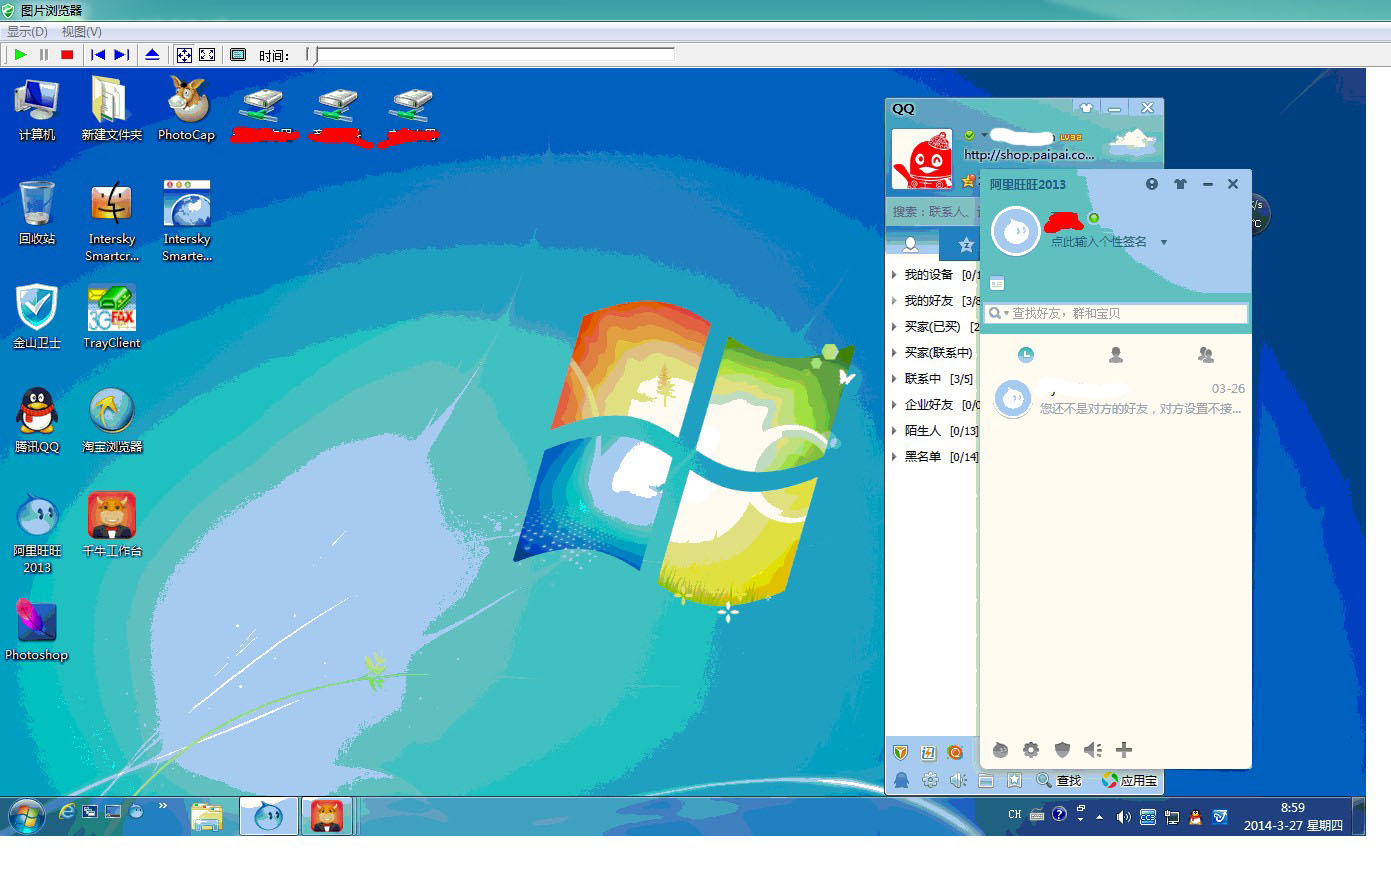The width and height of the screenshot is (1391, 892).
Task: Open the QQ favorites star-page icon
Action: [1014, 780]
